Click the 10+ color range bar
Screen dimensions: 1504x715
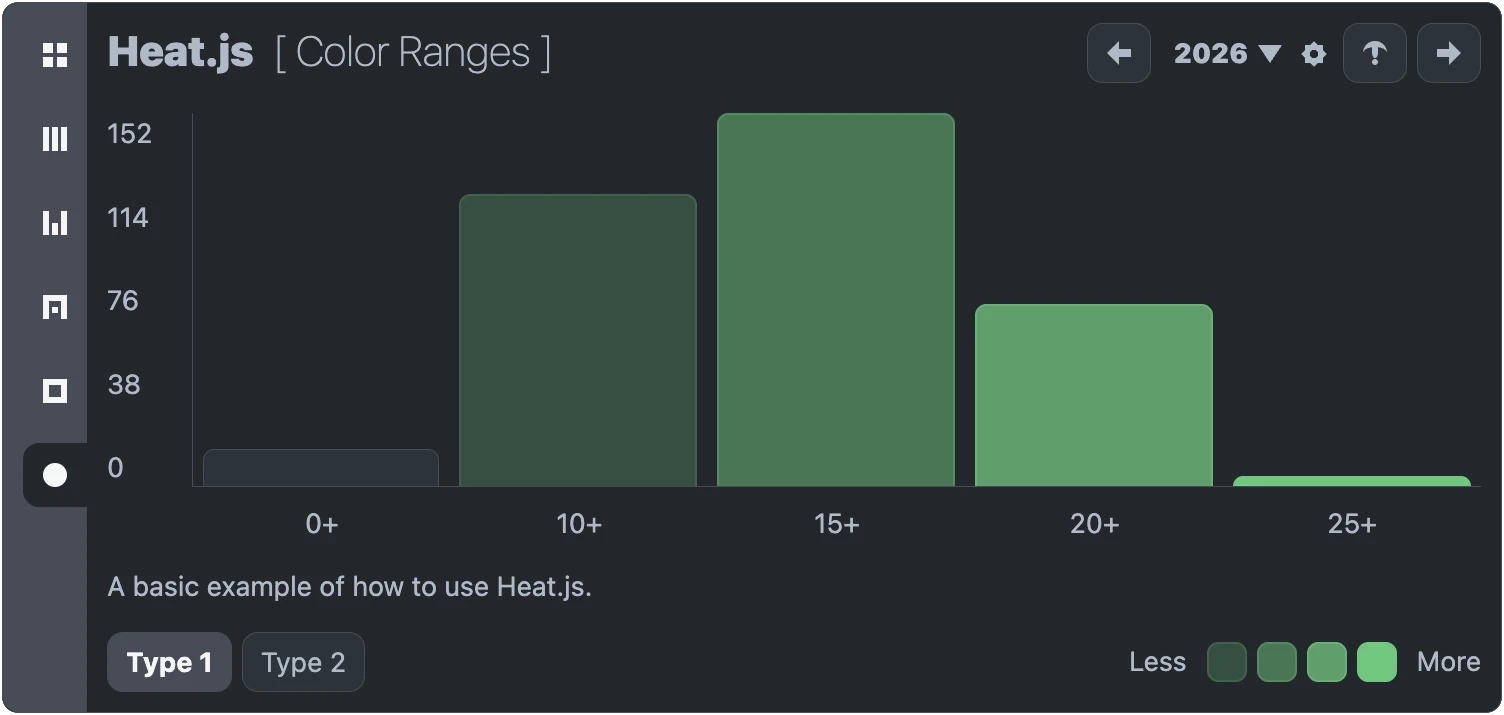click(x=578, y=340)
